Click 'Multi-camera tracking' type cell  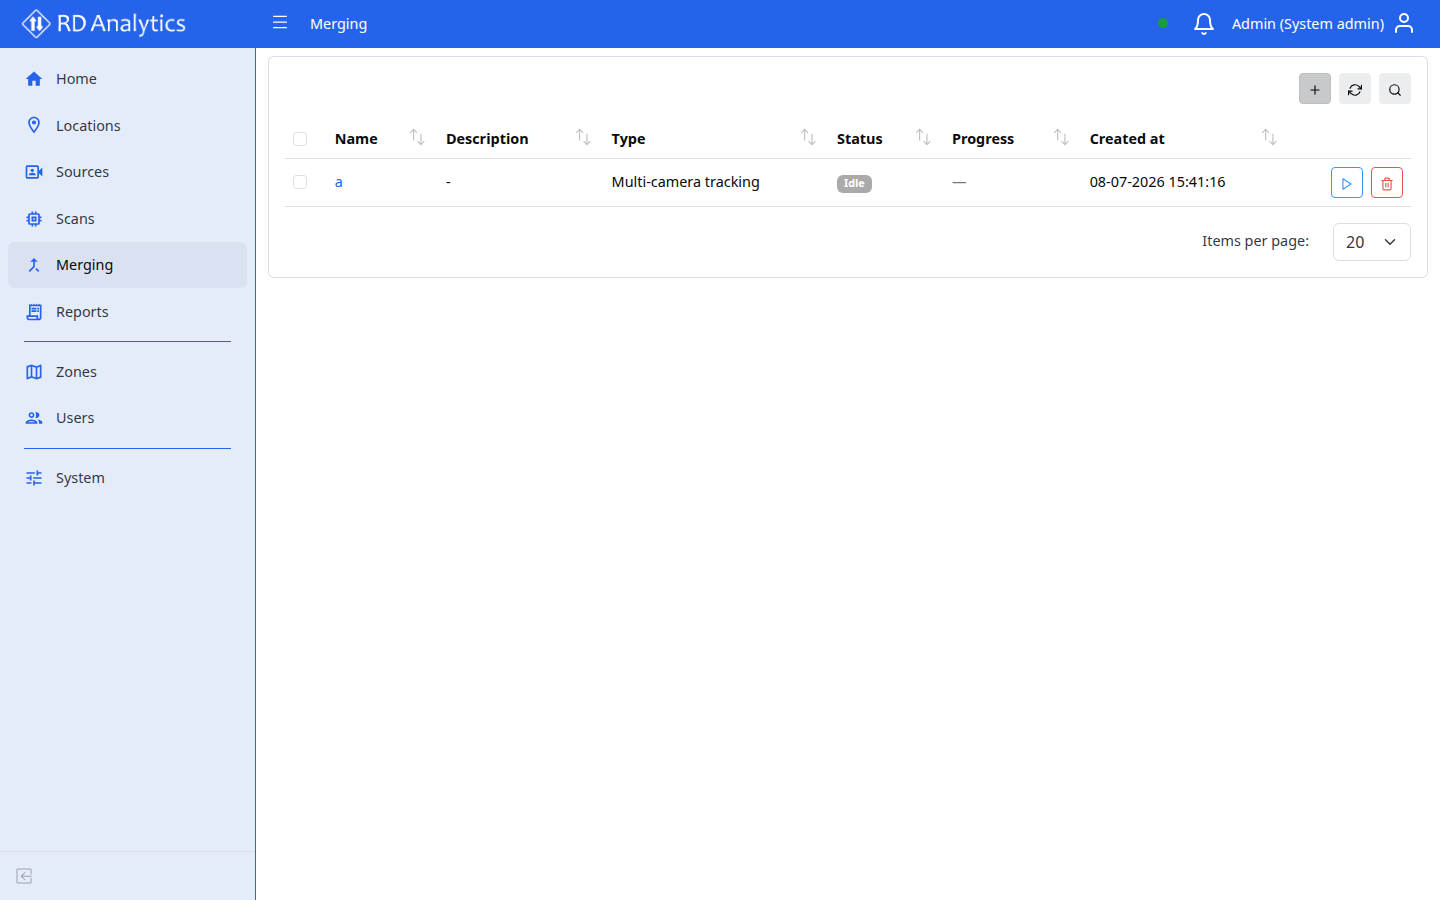(x=686, y=182)
